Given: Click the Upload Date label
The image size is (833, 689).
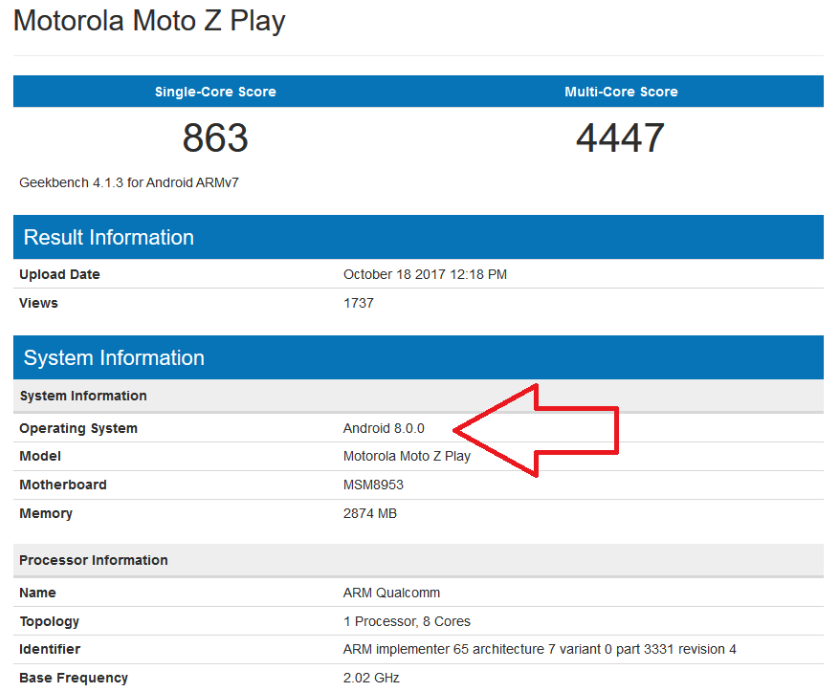Looking at the screenshot, I should (x=60, y=274).
